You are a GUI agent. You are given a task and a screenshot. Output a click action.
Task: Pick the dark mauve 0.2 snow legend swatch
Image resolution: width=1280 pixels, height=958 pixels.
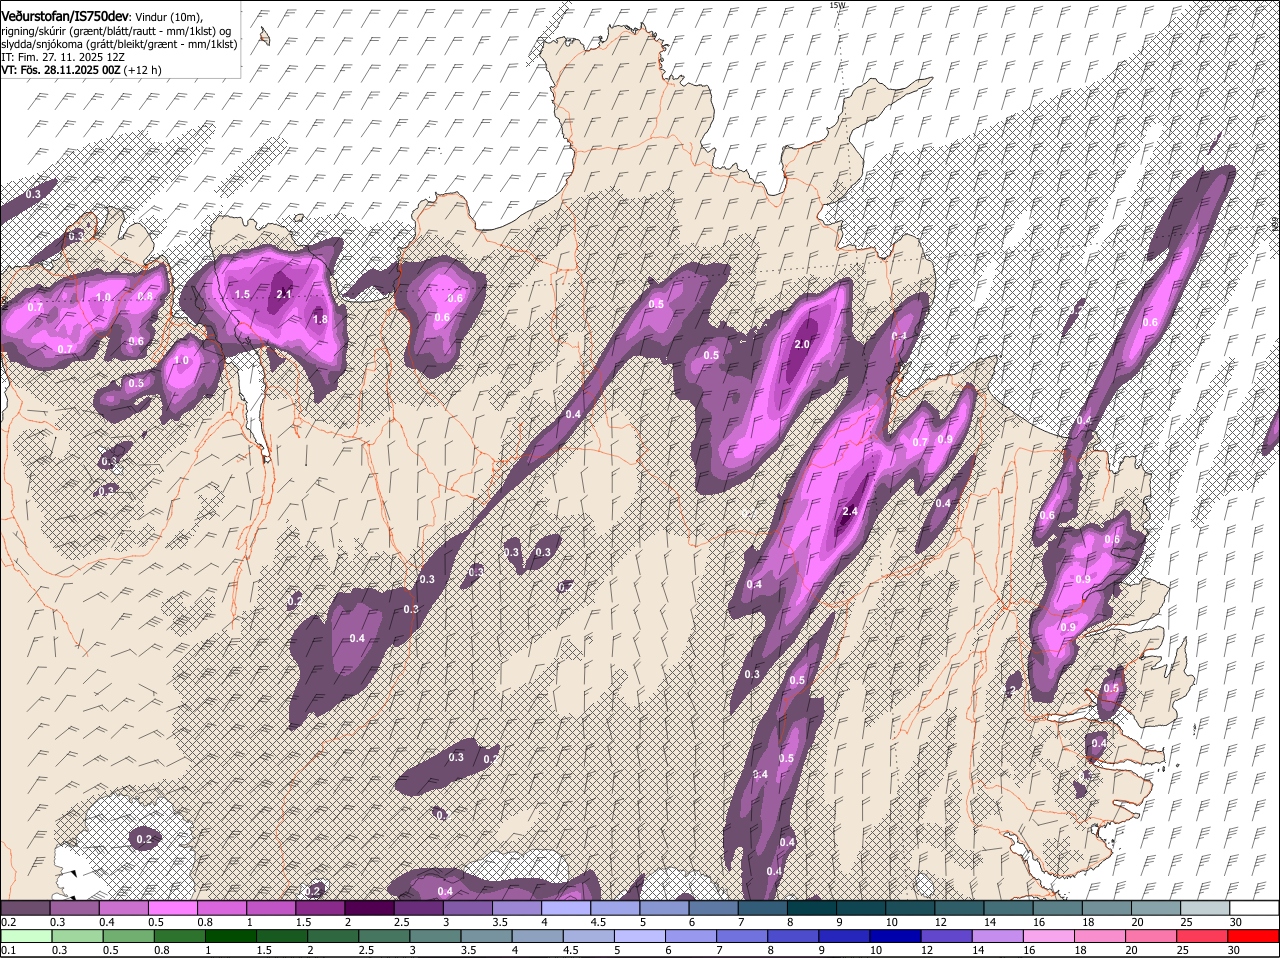(x=26, y=908)
